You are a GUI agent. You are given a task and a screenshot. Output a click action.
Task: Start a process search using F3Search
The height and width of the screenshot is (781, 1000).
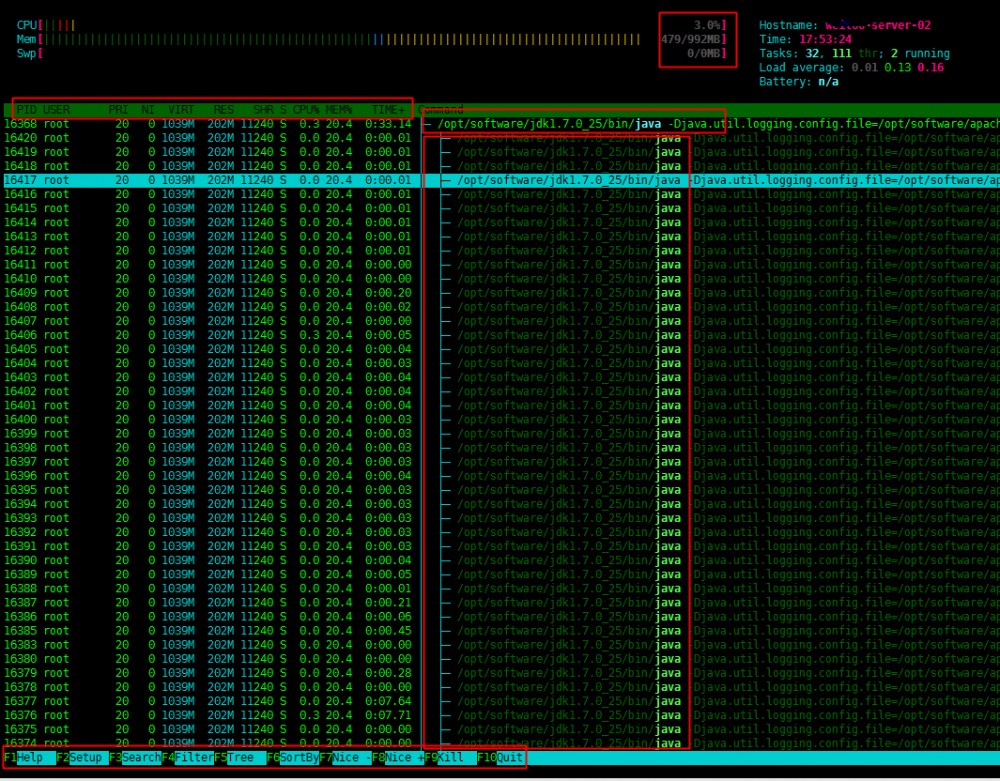click(x=134, y=758)
